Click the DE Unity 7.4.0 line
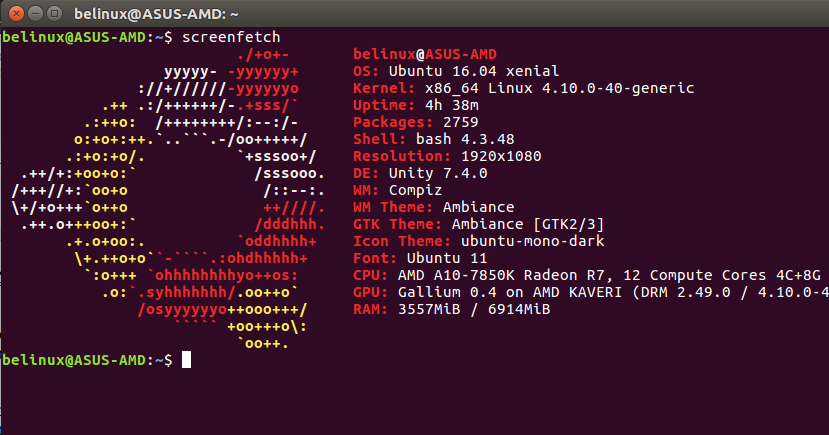 [x=420, y=173]
